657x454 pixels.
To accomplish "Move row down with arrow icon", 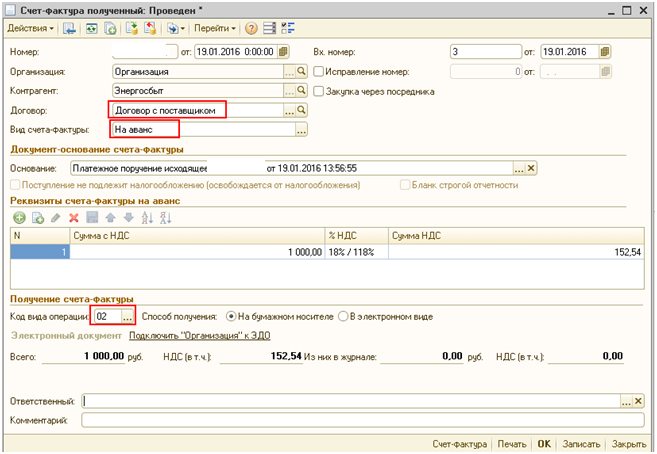I will pos(129,217).
